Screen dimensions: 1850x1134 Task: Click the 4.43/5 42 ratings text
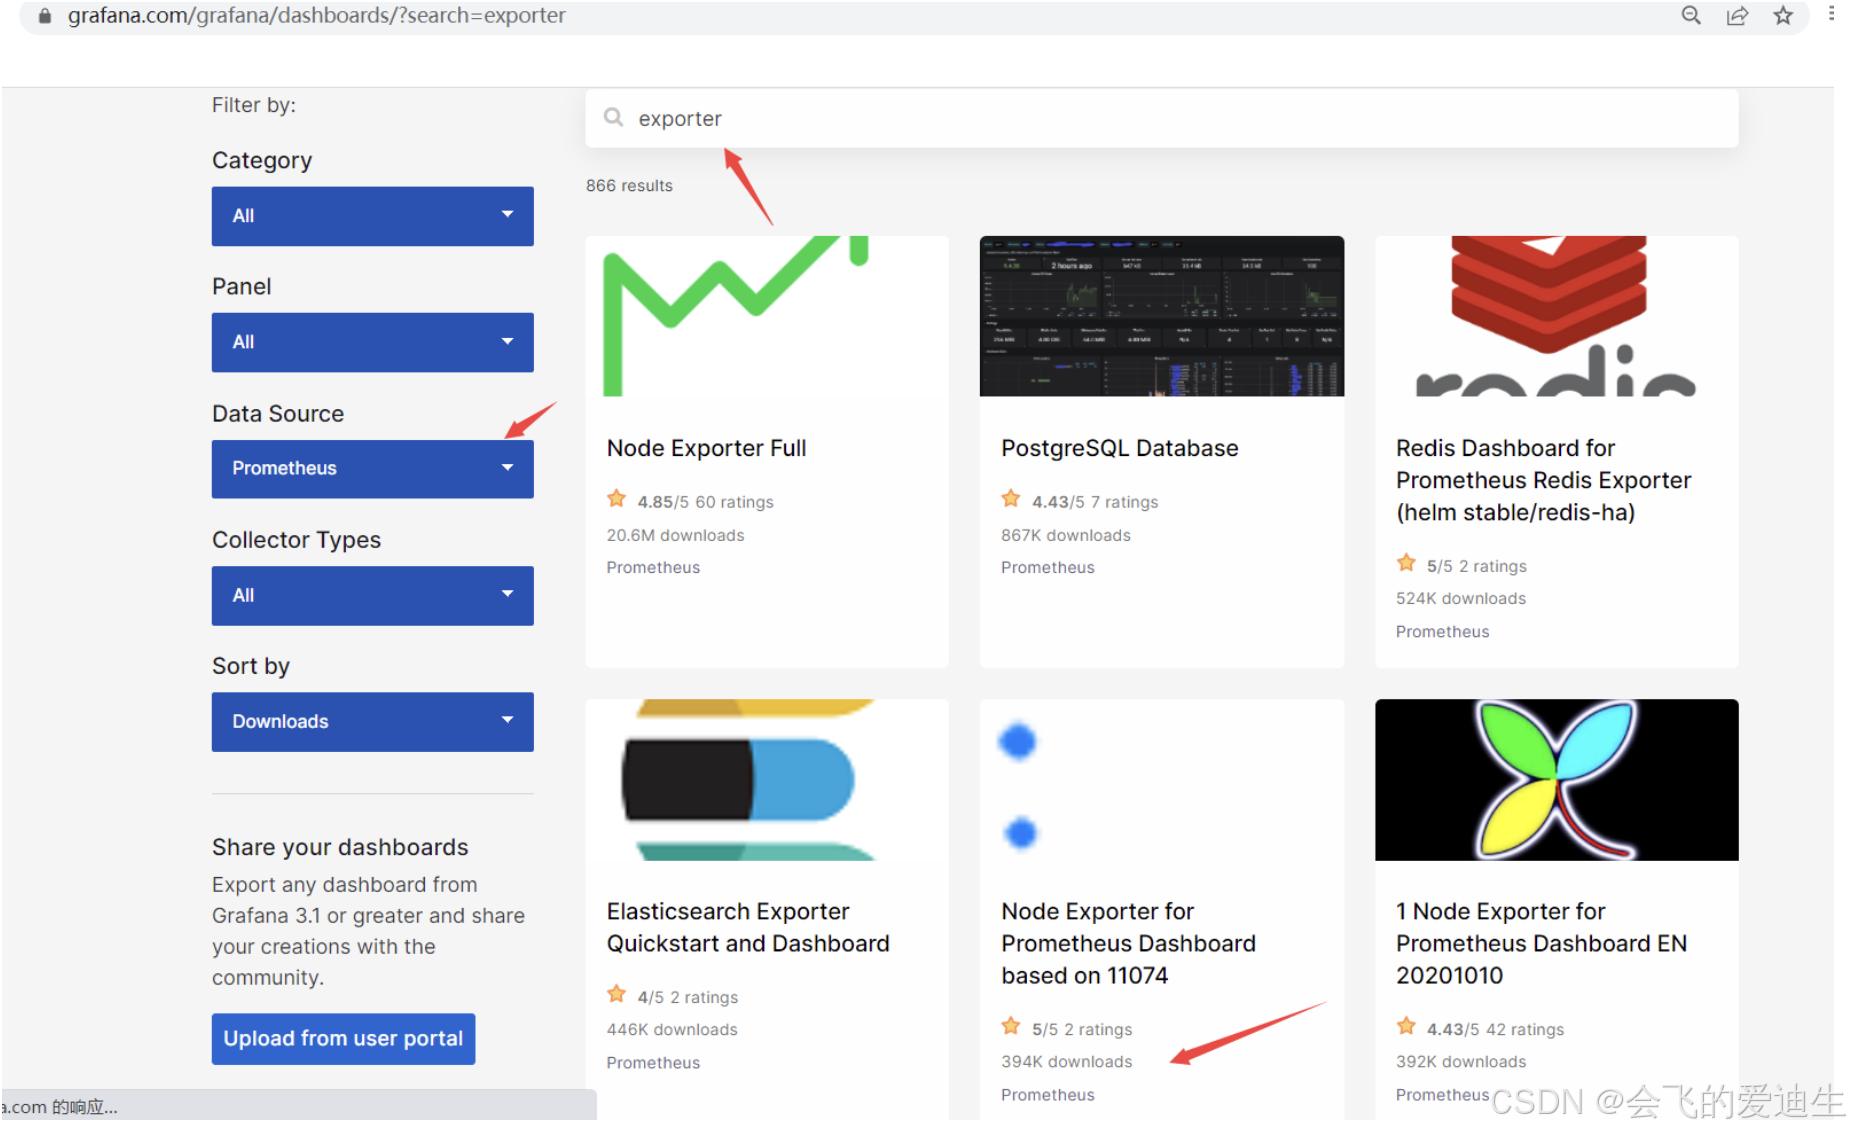[x=1495, y=1029]
